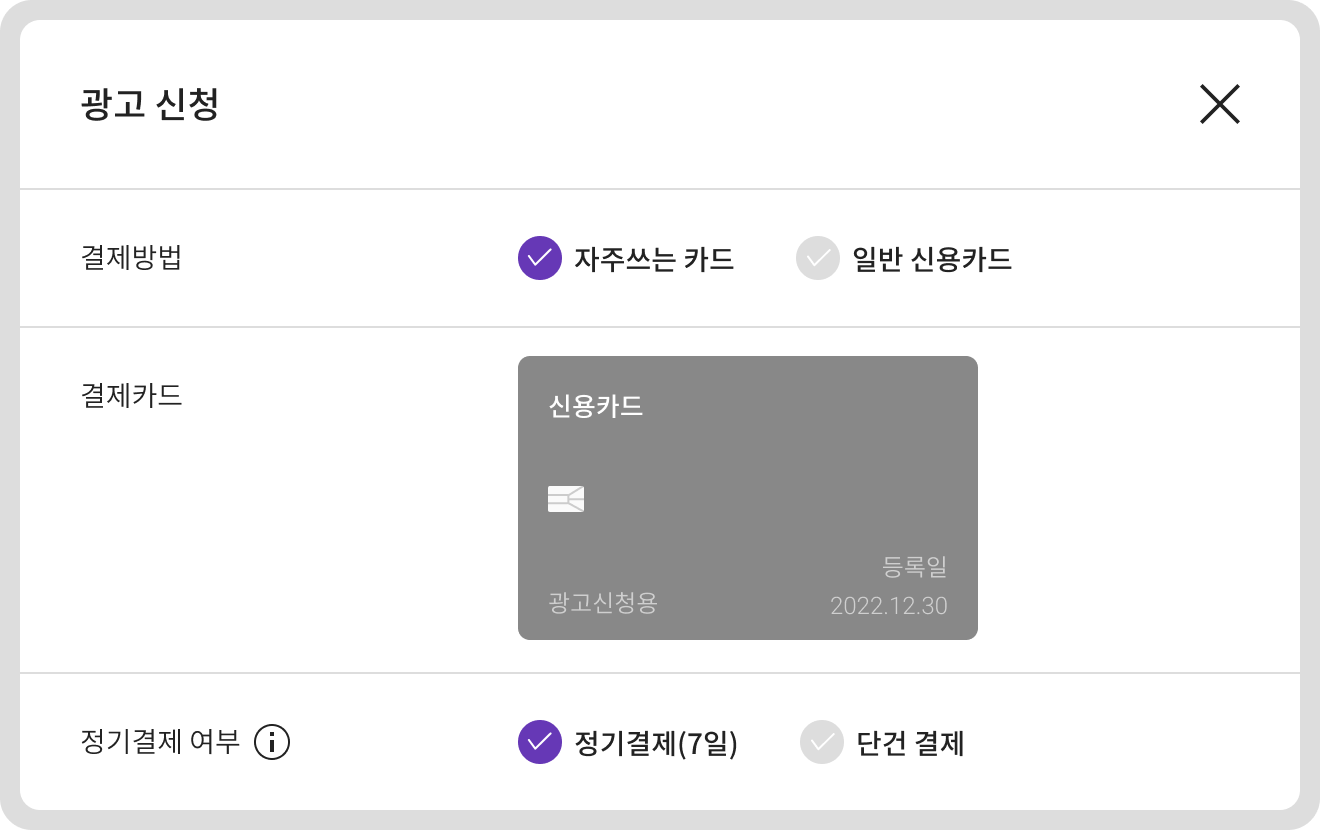Click the info icon beside 정기결제 여부
Image resolution: width=1320 pixels, height=830 pixels.
[x=272, y=742]
